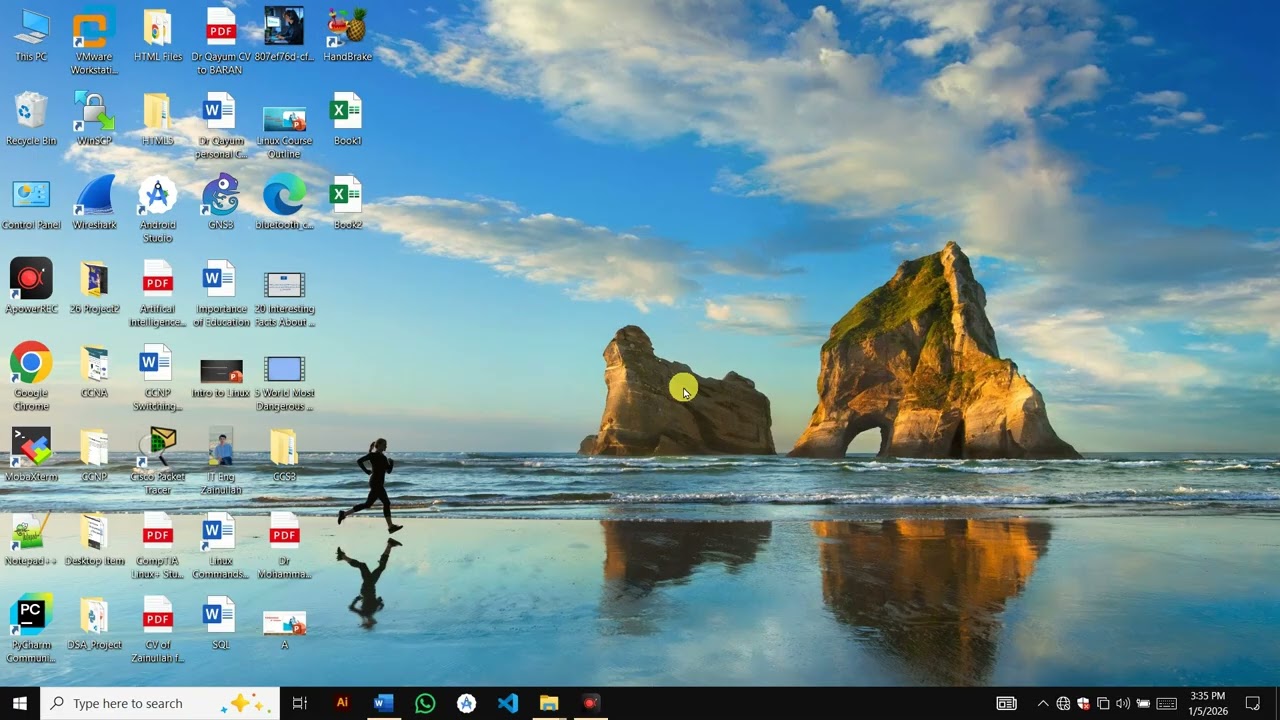Select the Android Studio desktop shortcut
Screen dimensions: 1280x720
(x=158, y=210)
